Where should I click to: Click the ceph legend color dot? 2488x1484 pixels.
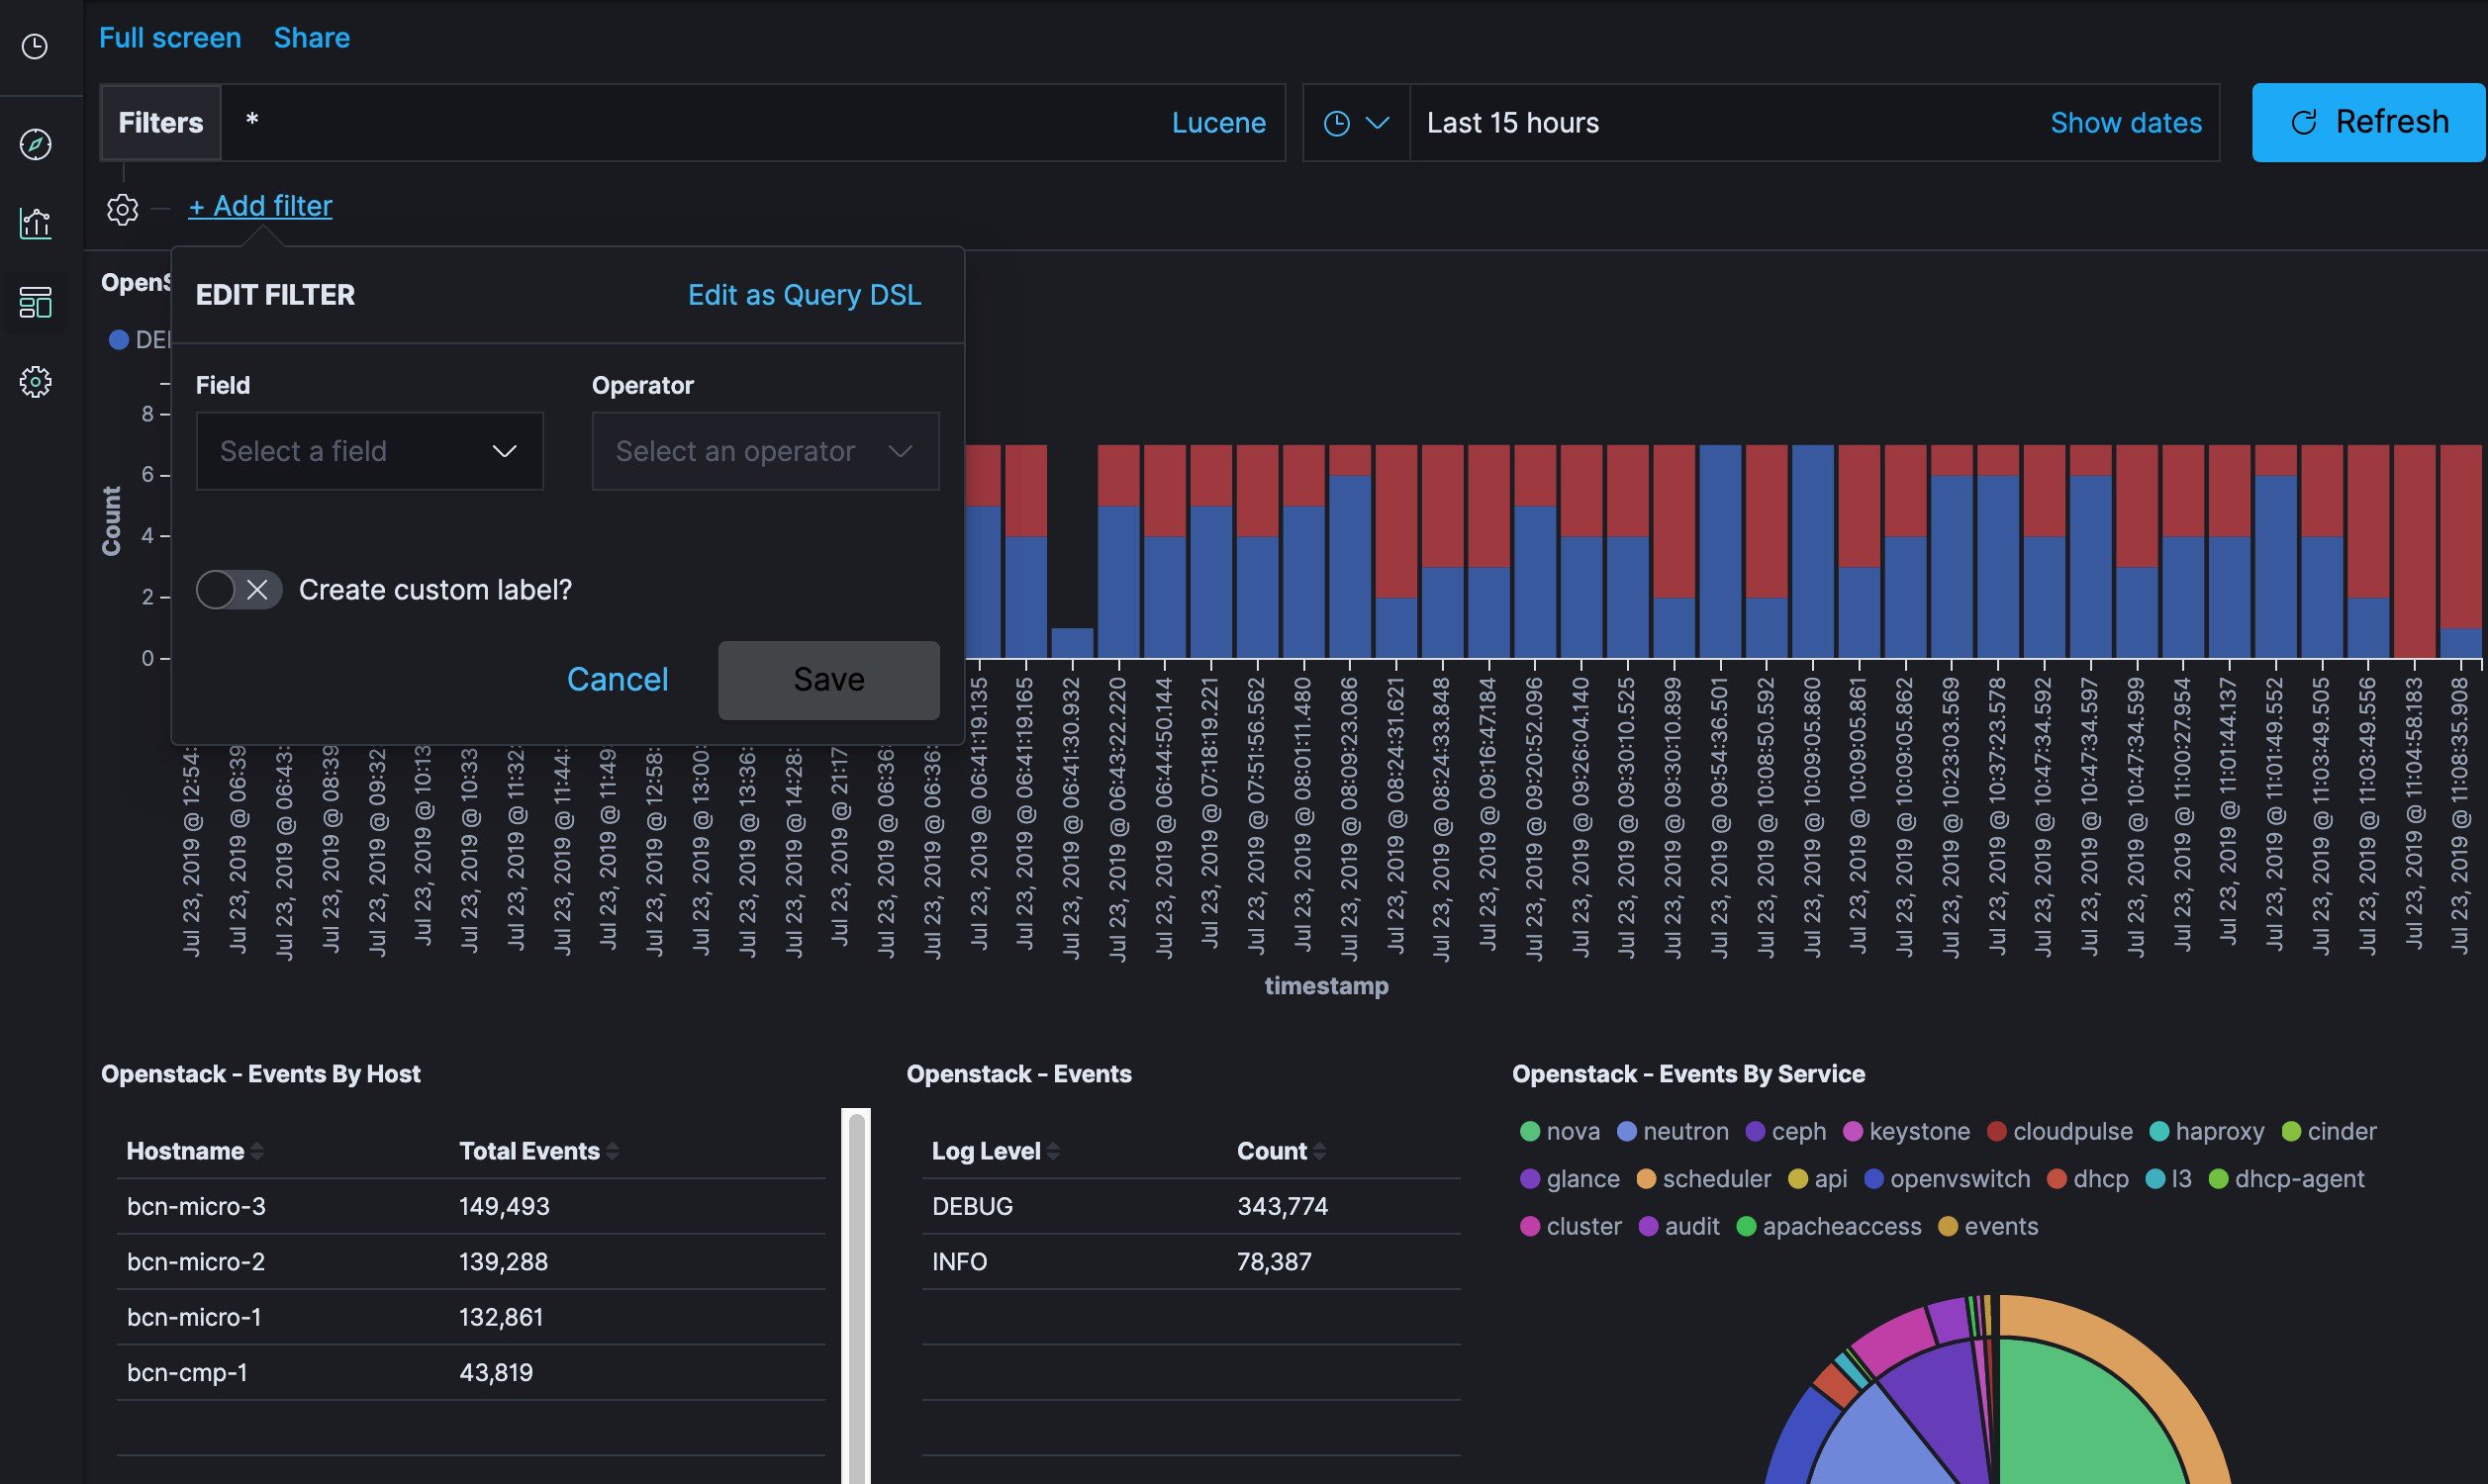(1755, 1131)
